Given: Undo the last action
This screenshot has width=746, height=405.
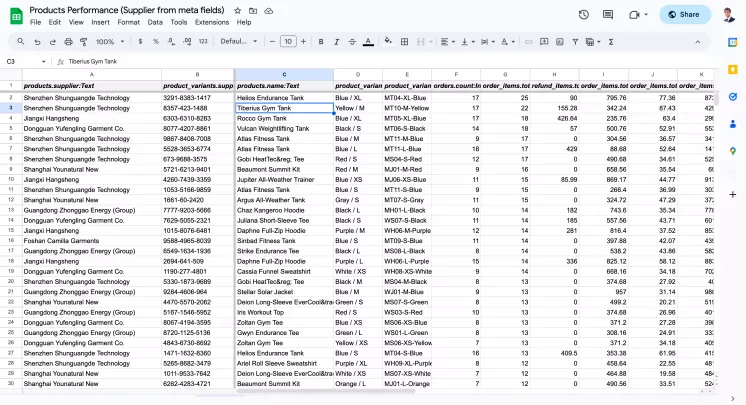Looking at the screenshot, I should pyautogui.click(x=37, y=42).
